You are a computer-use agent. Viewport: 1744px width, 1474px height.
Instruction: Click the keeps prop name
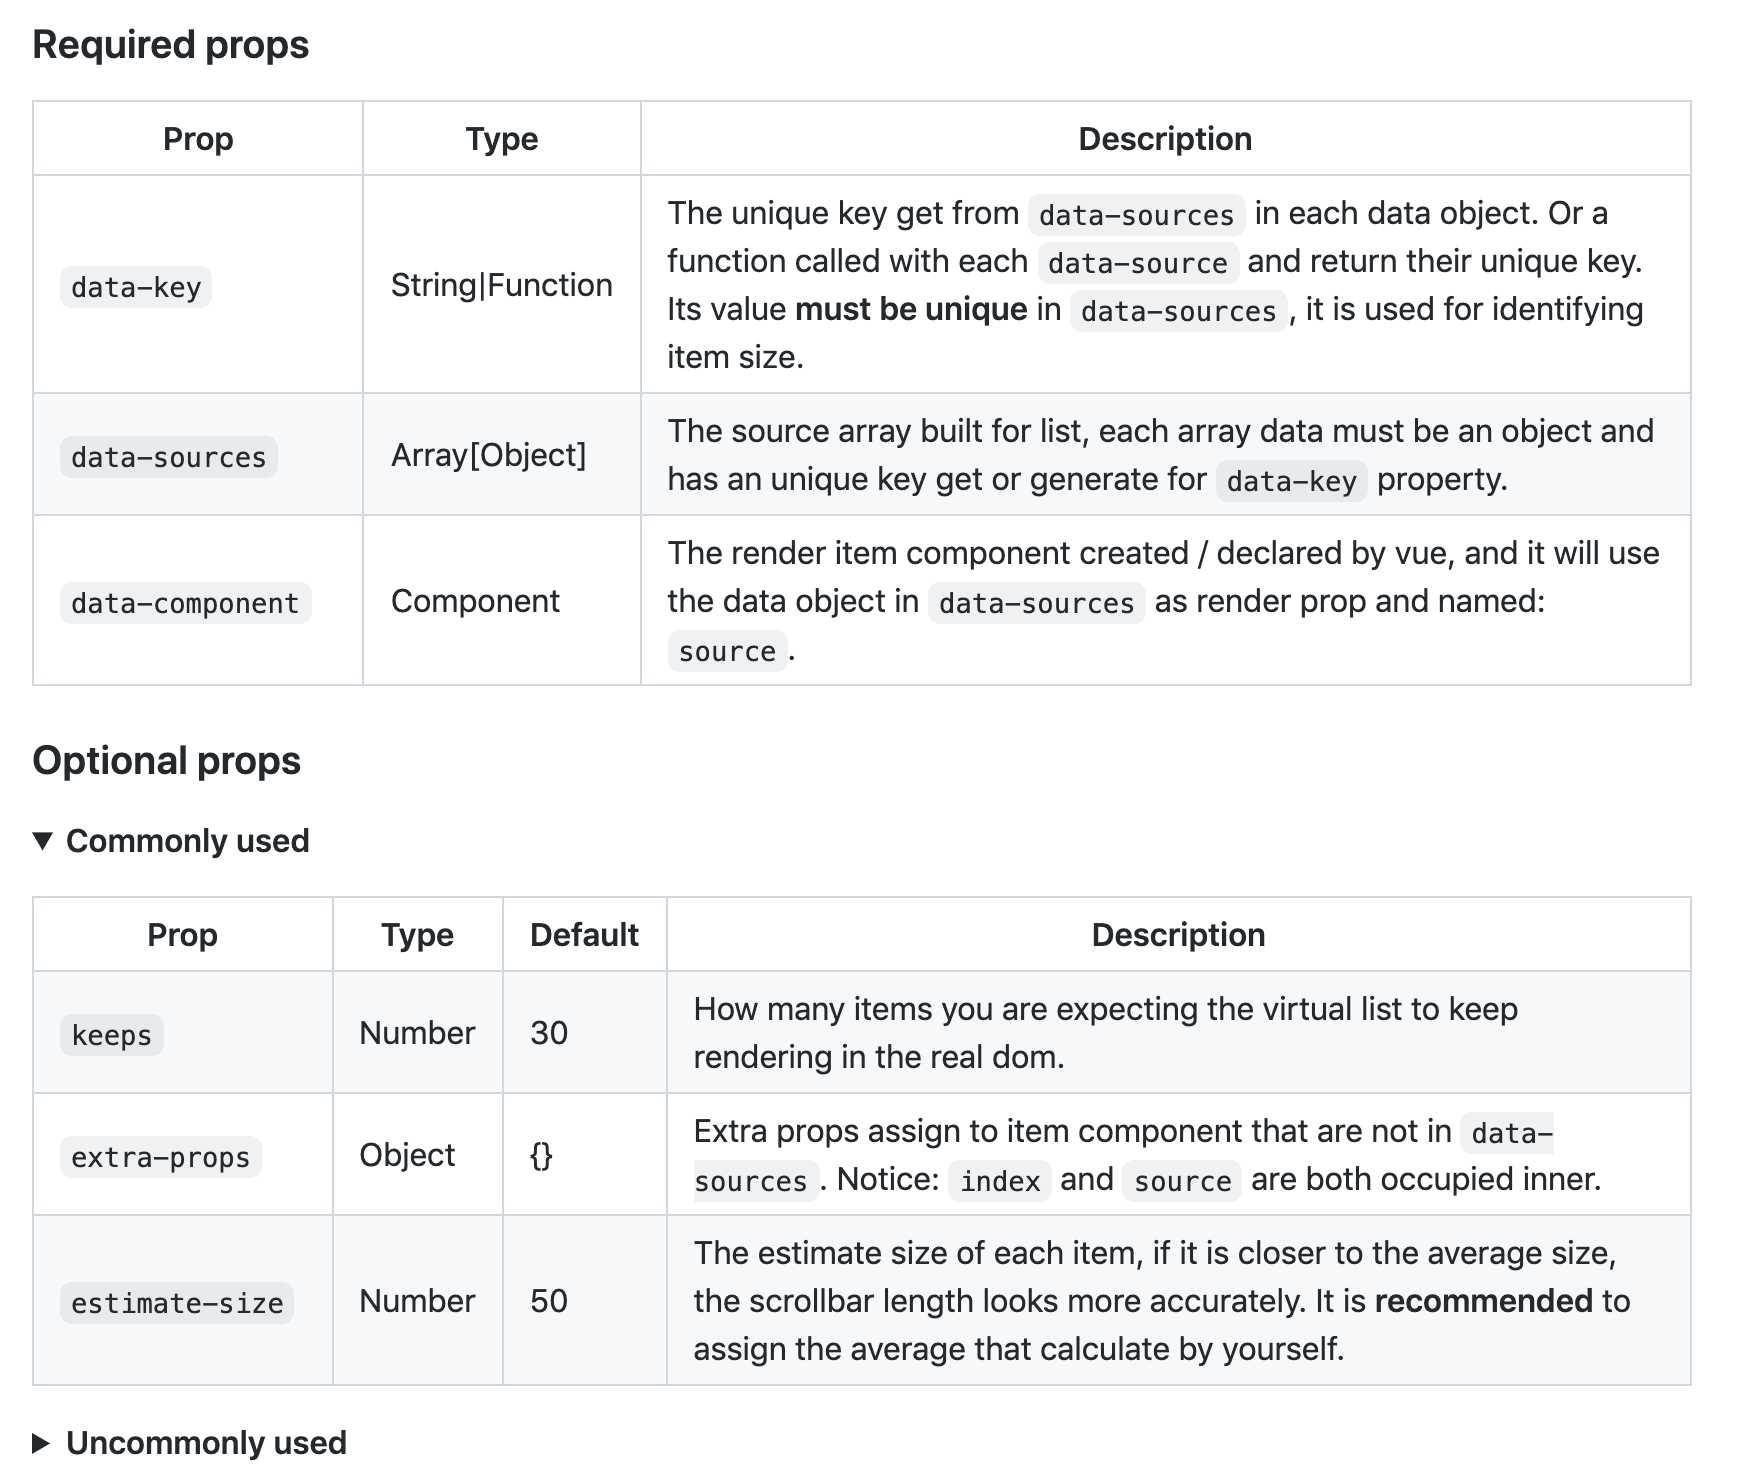pyautogui.click(x=111, y=1035)
